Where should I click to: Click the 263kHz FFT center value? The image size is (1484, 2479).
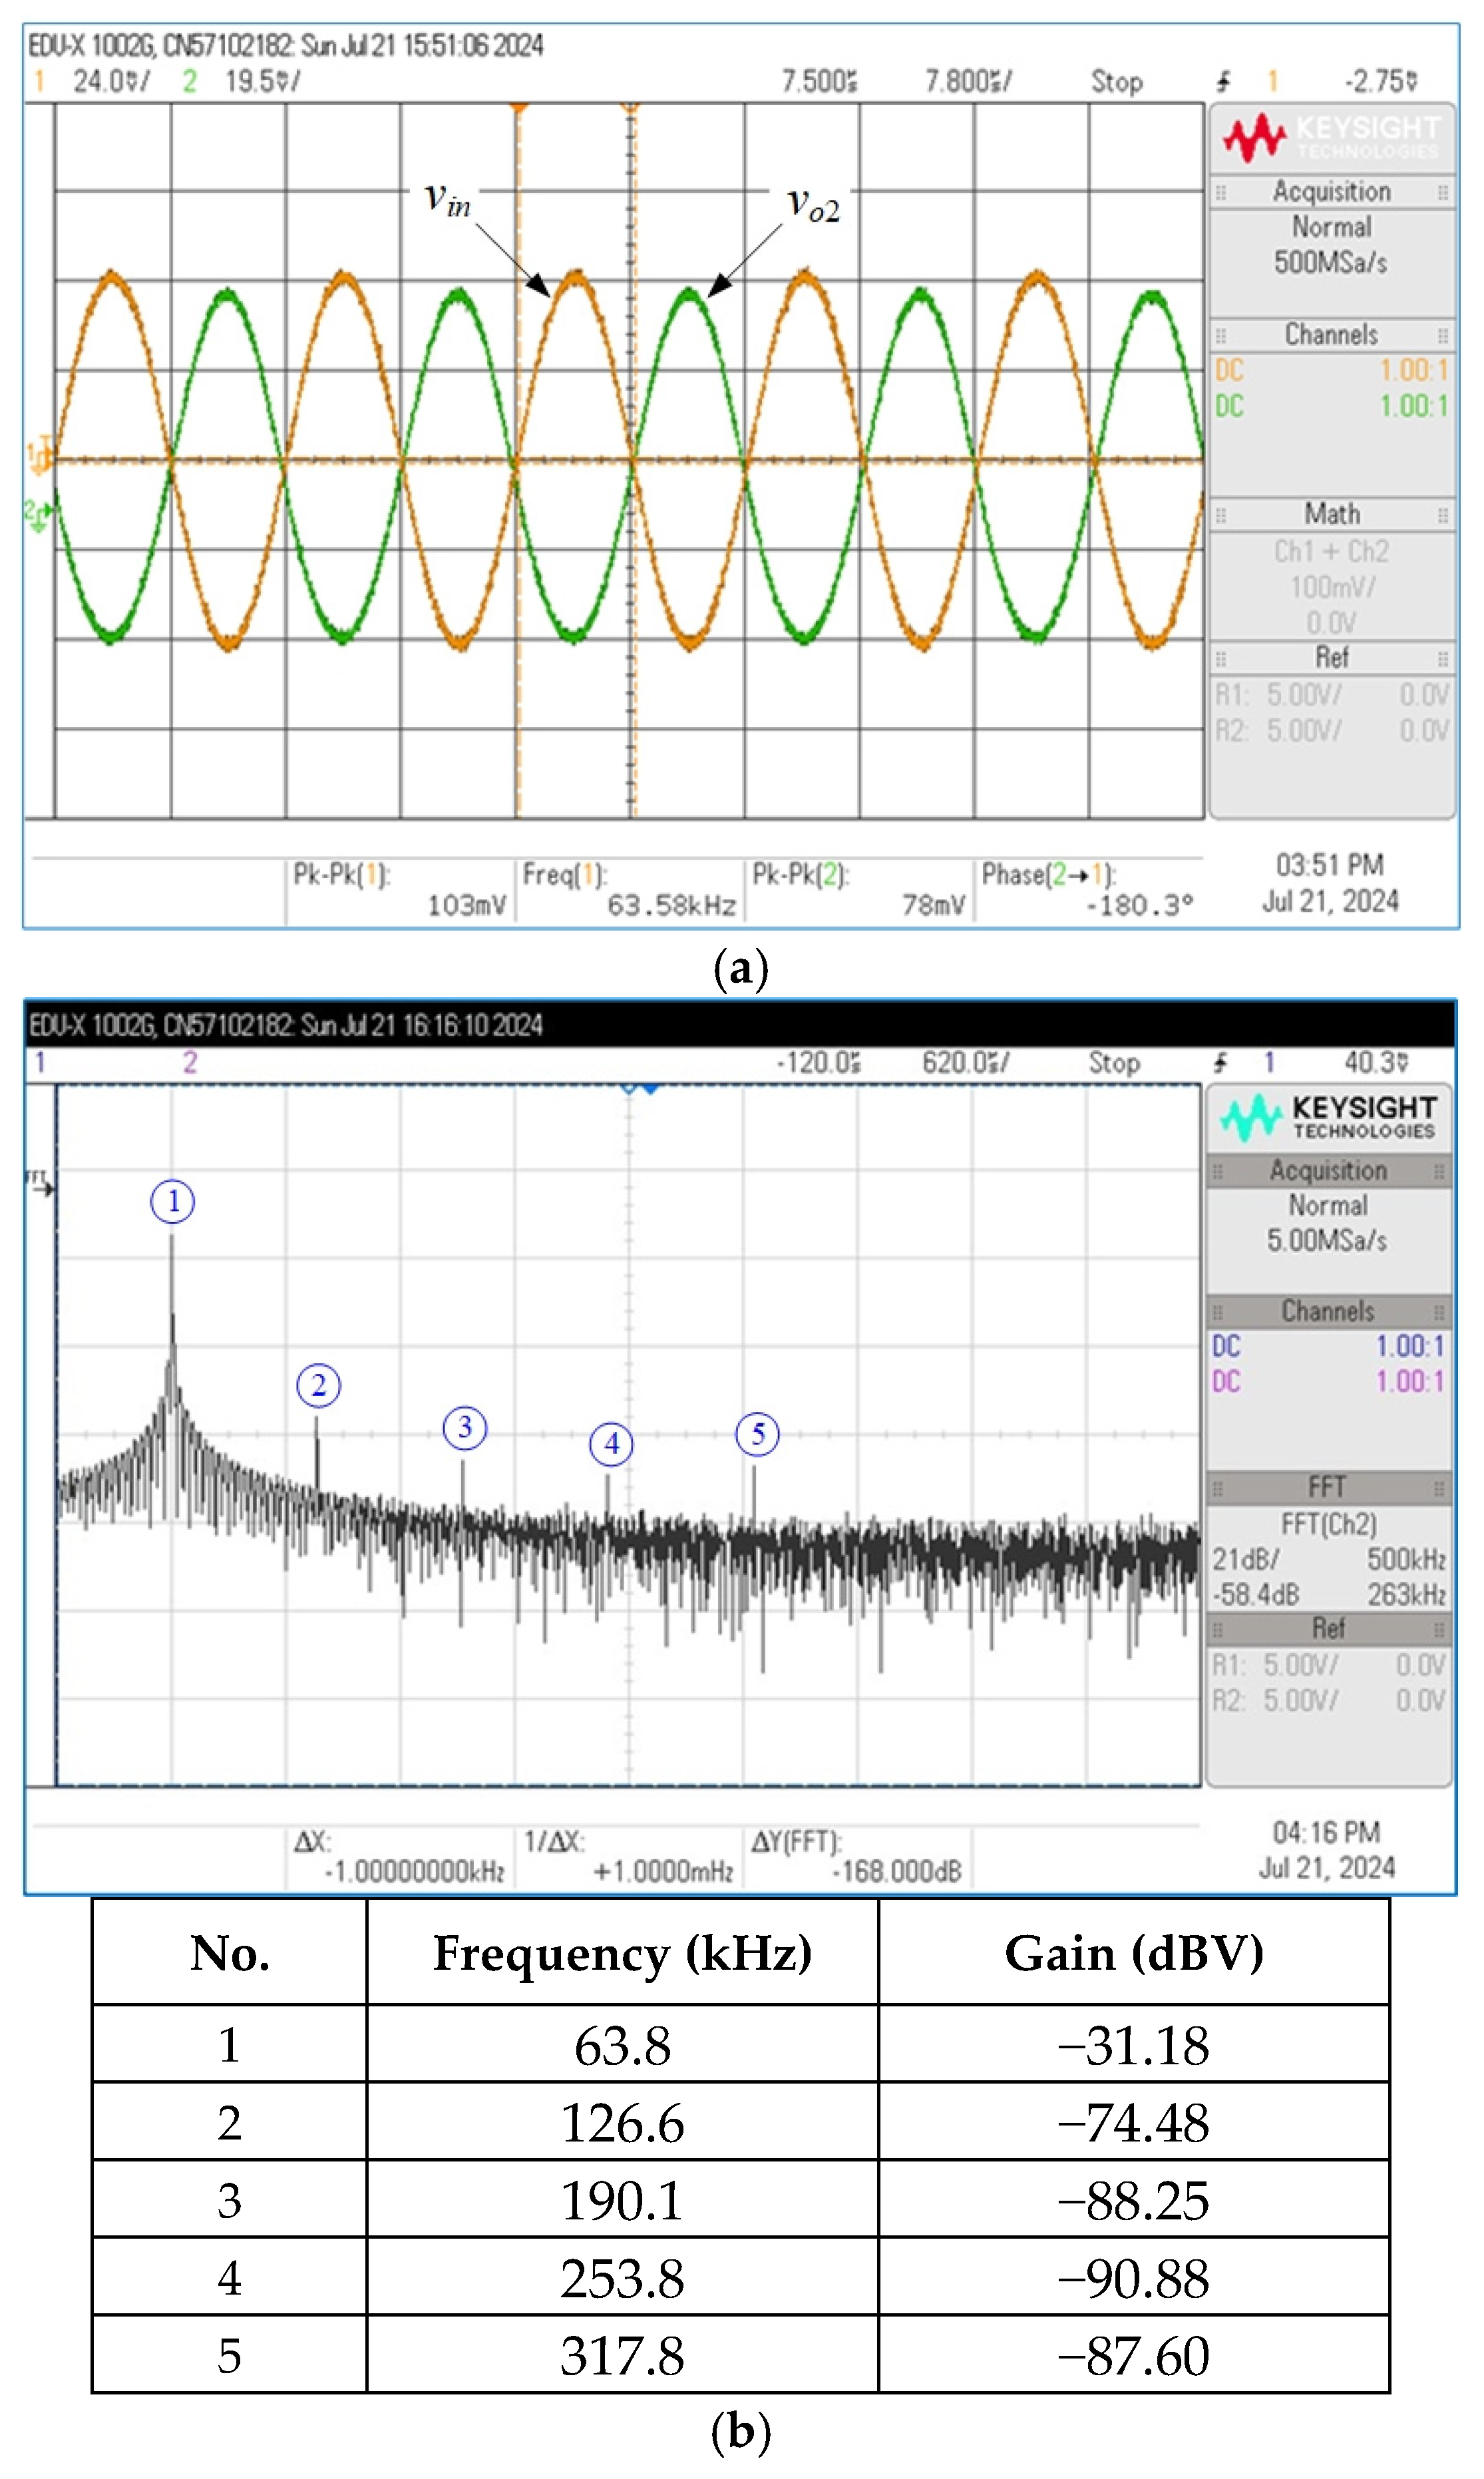[x=1406, y=1594]
